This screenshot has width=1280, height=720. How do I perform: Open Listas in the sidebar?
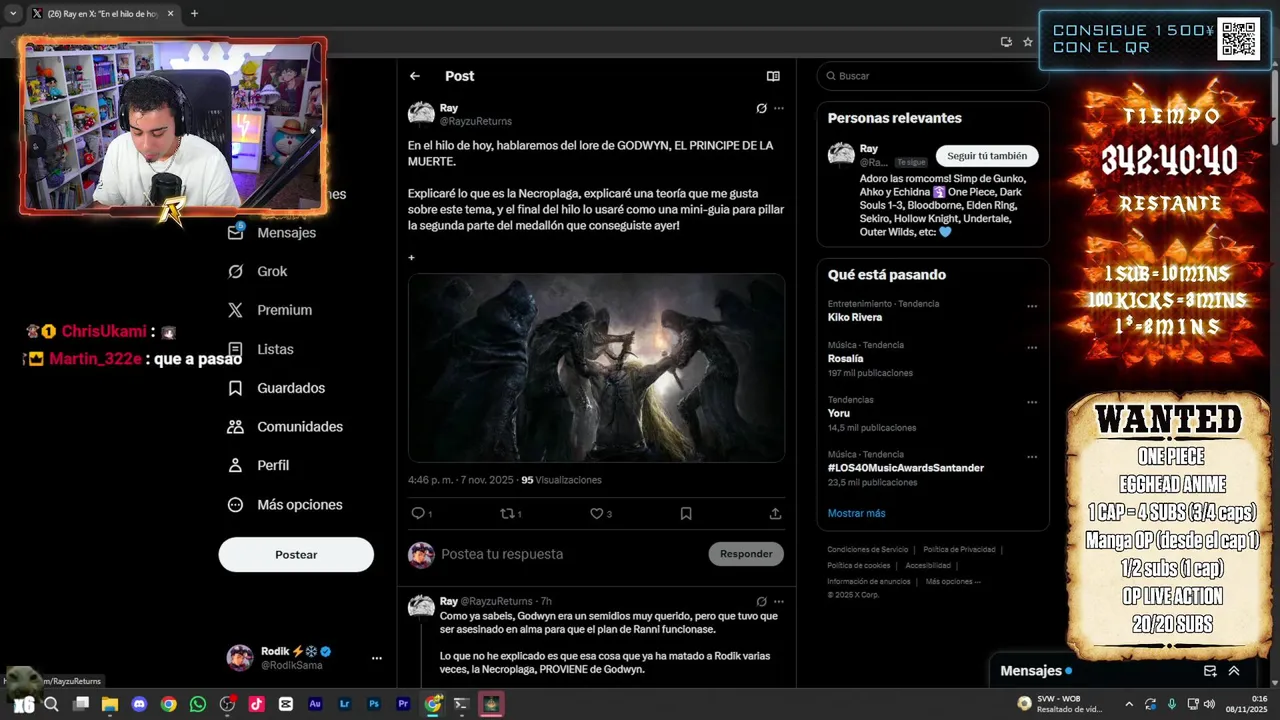[261, 349]
